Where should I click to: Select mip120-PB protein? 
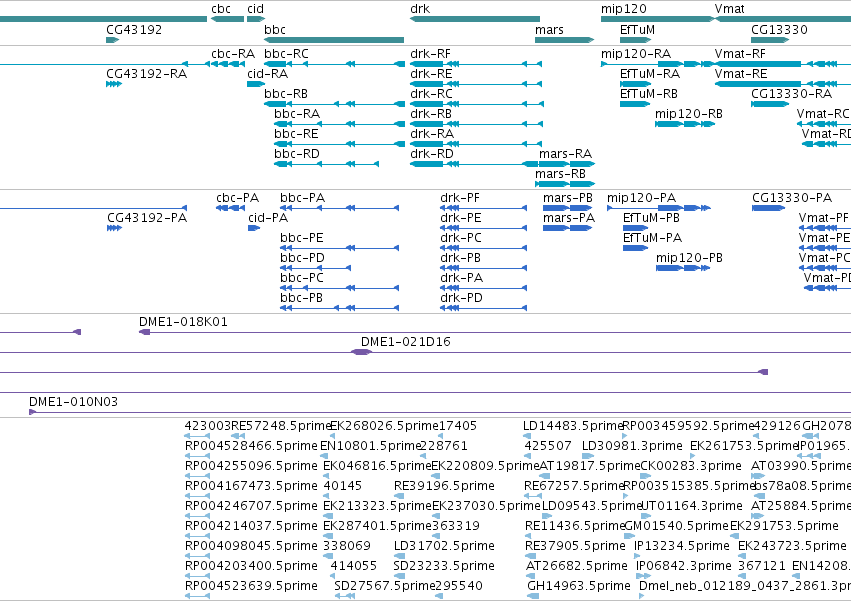pyautogui.click(x=683, y=268)
